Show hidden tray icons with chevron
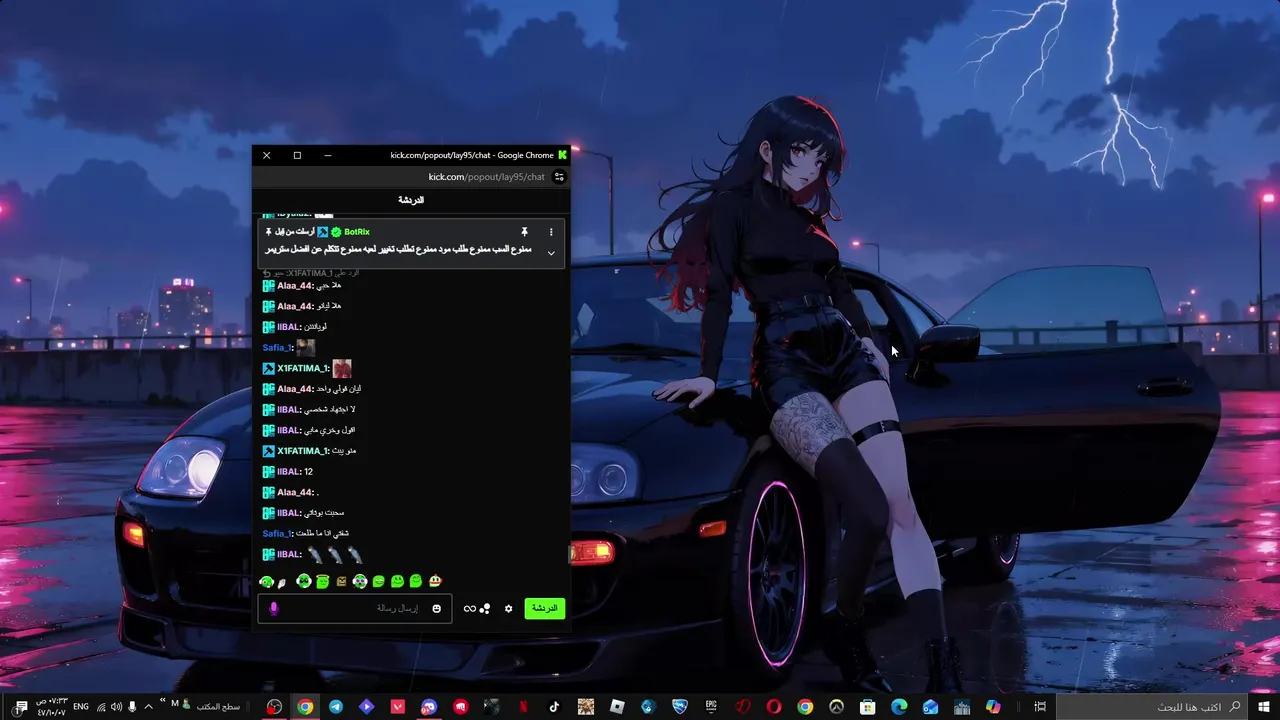This screenshot has width=1280, height=720. point(148,707)
